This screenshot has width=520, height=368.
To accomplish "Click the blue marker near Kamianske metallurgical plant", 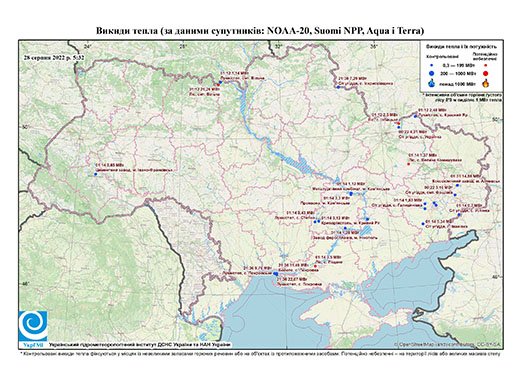I will click(351, 194).
